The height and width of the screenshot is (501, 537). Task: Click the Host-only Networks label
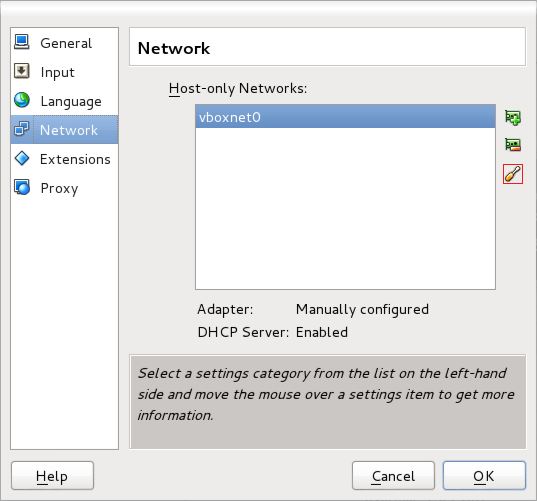click(238, 89)
